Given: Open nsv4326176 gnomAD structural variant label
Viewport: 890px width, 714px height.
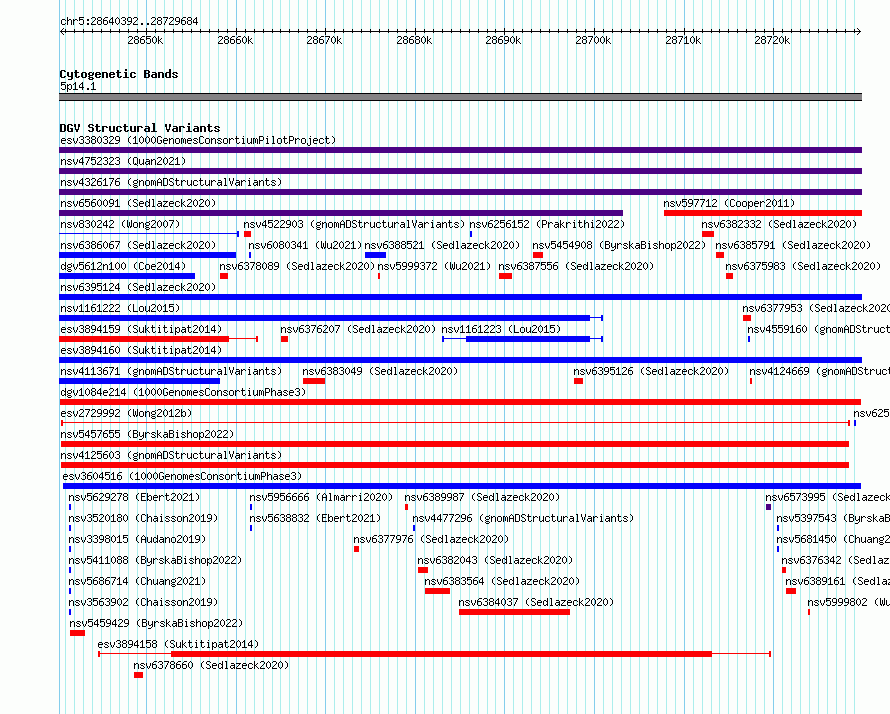Looking at the screenshot, I should click(x=171, y=182).
